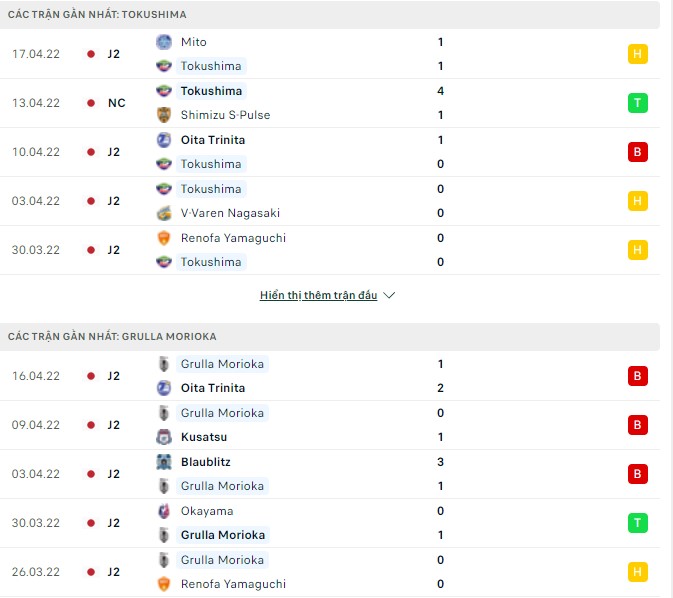673x598 pixels.
Task: Click the Renofa Yamaguchi logo on 30.03.22 match
Action: click(164, 238)
